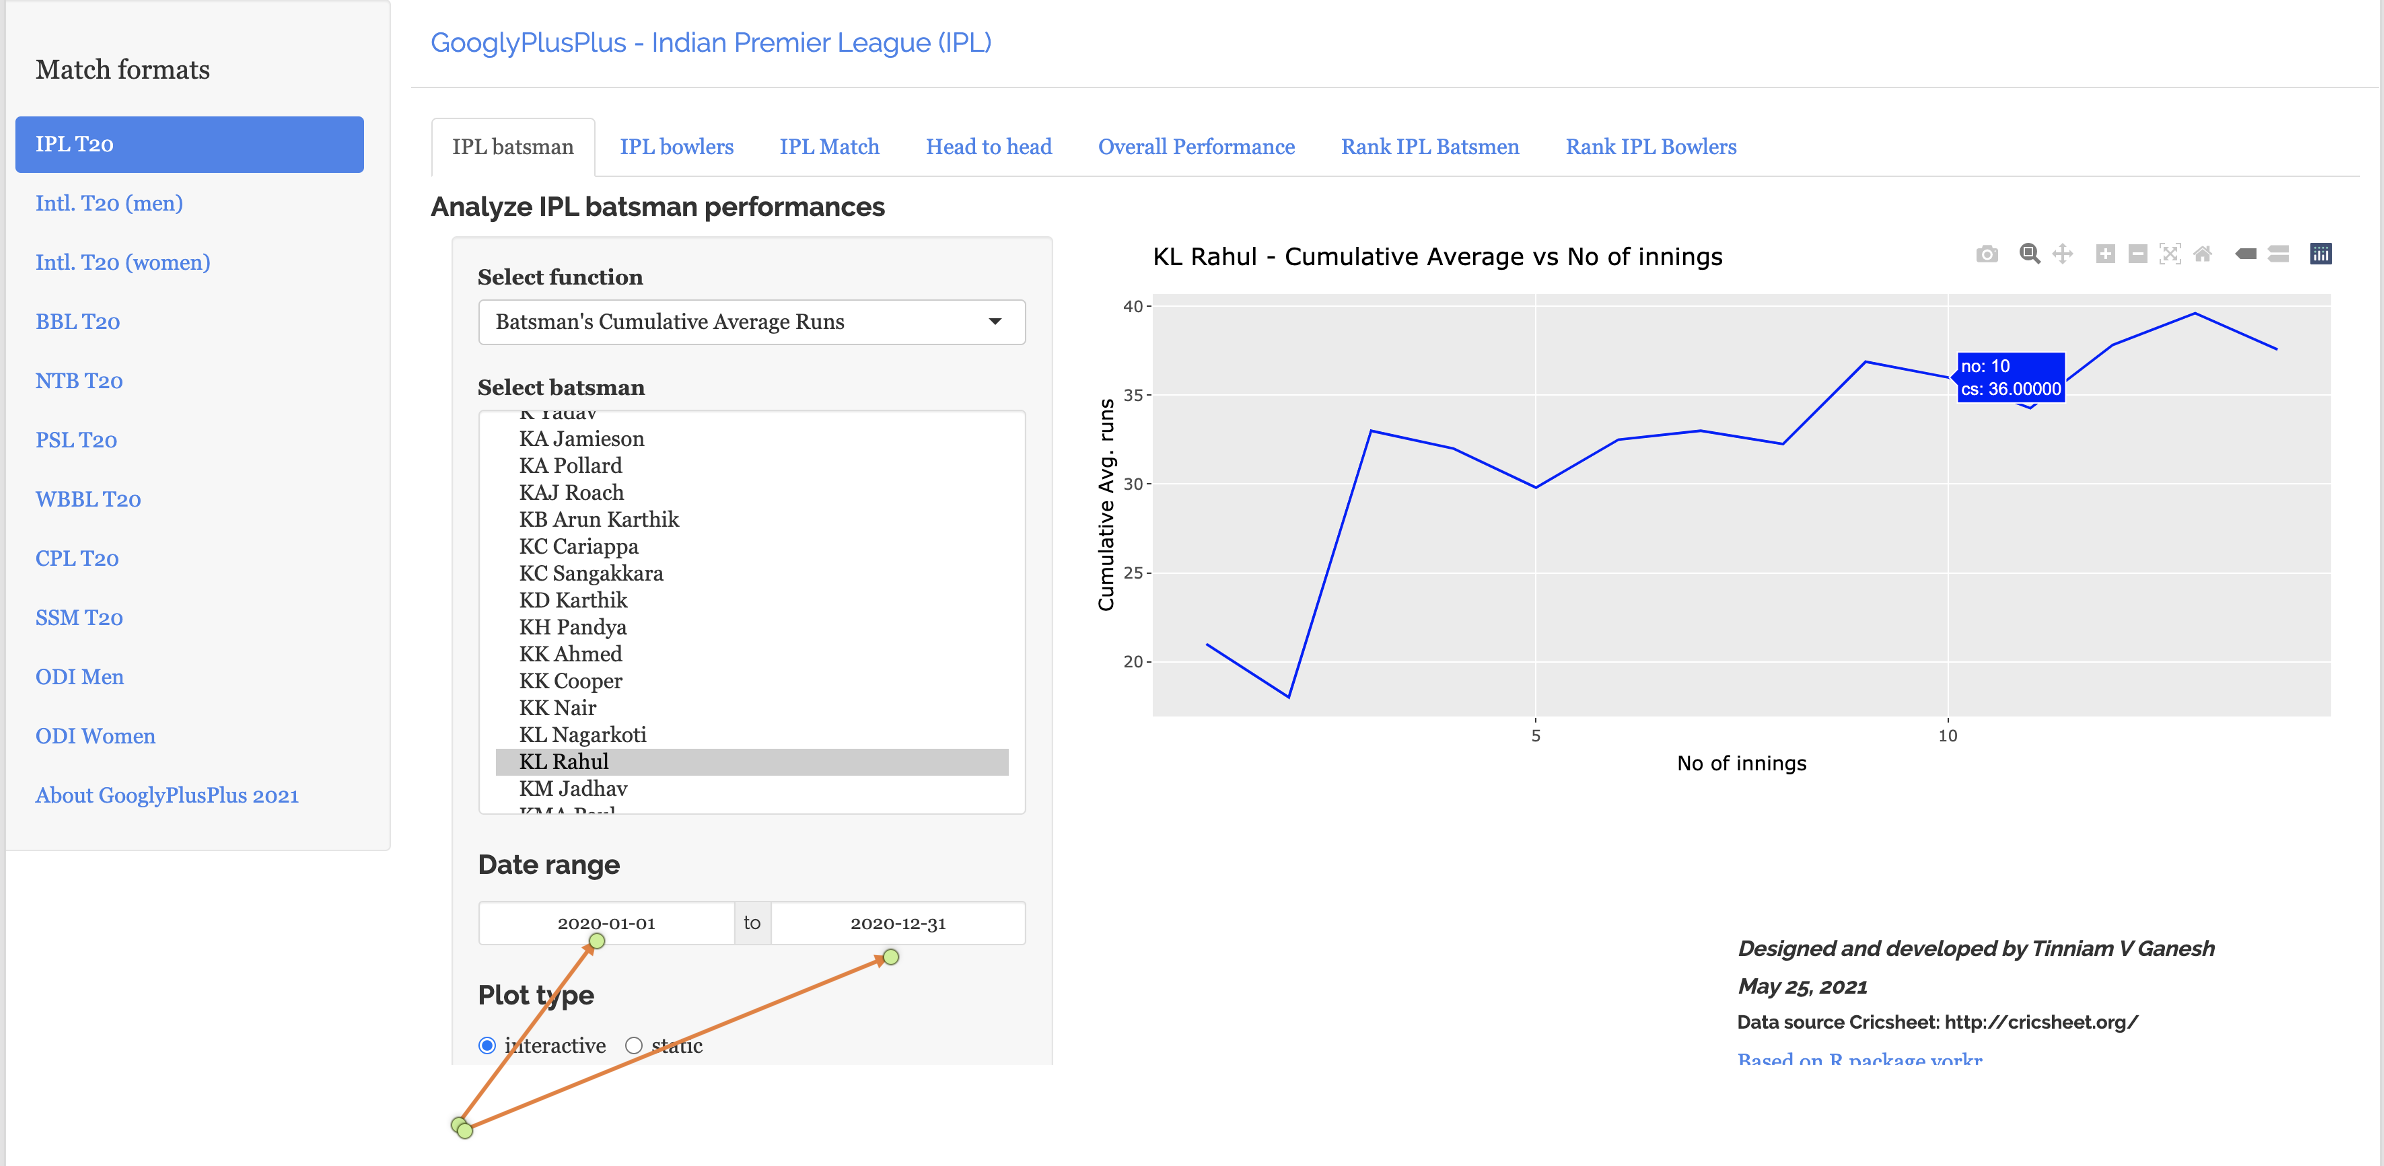Select the static plot type radio
The width and height of the screenshot is (2384, 1166).
click(x=634, y=1045)
